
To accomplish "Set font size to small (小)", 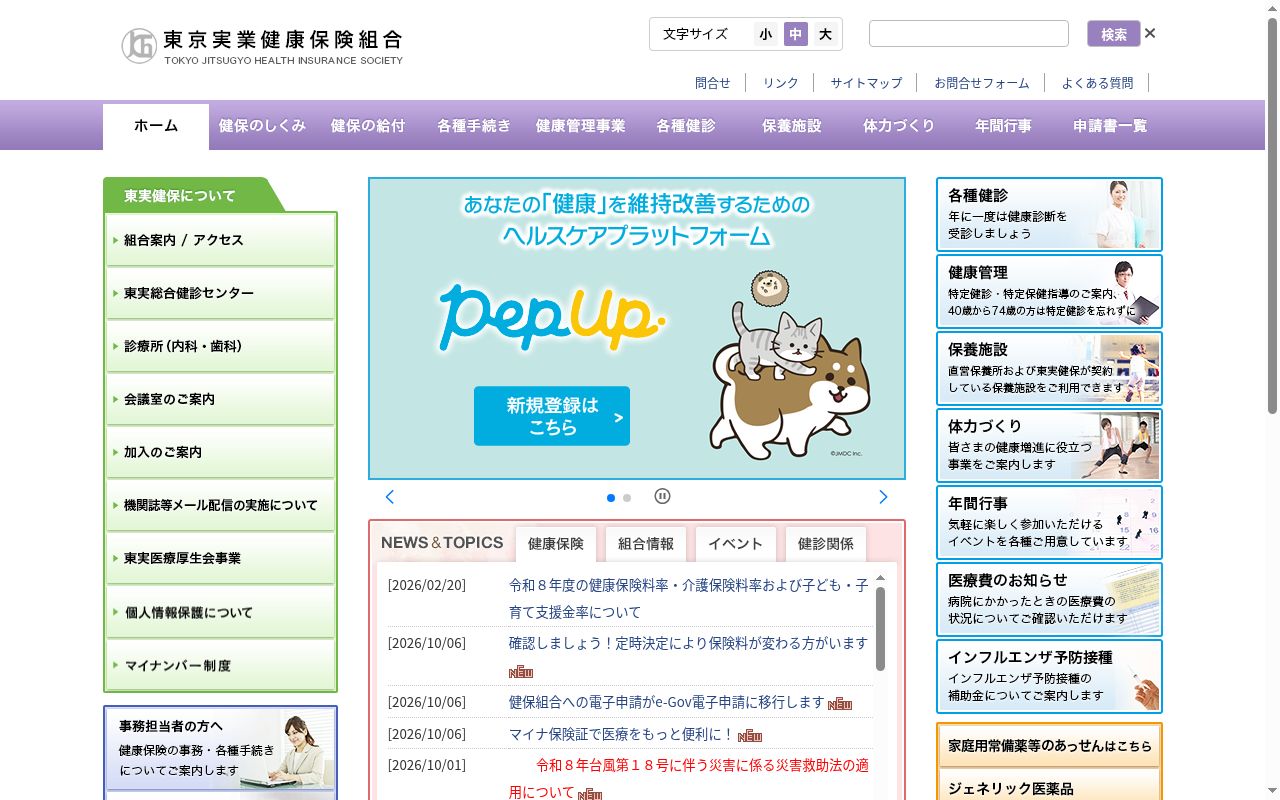I will (x=765, y=34).
